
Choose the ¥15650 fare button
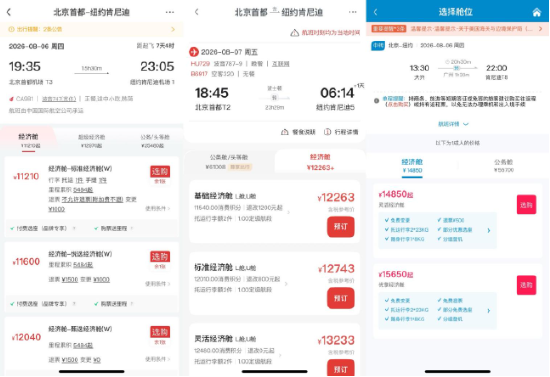coord(526,285)
